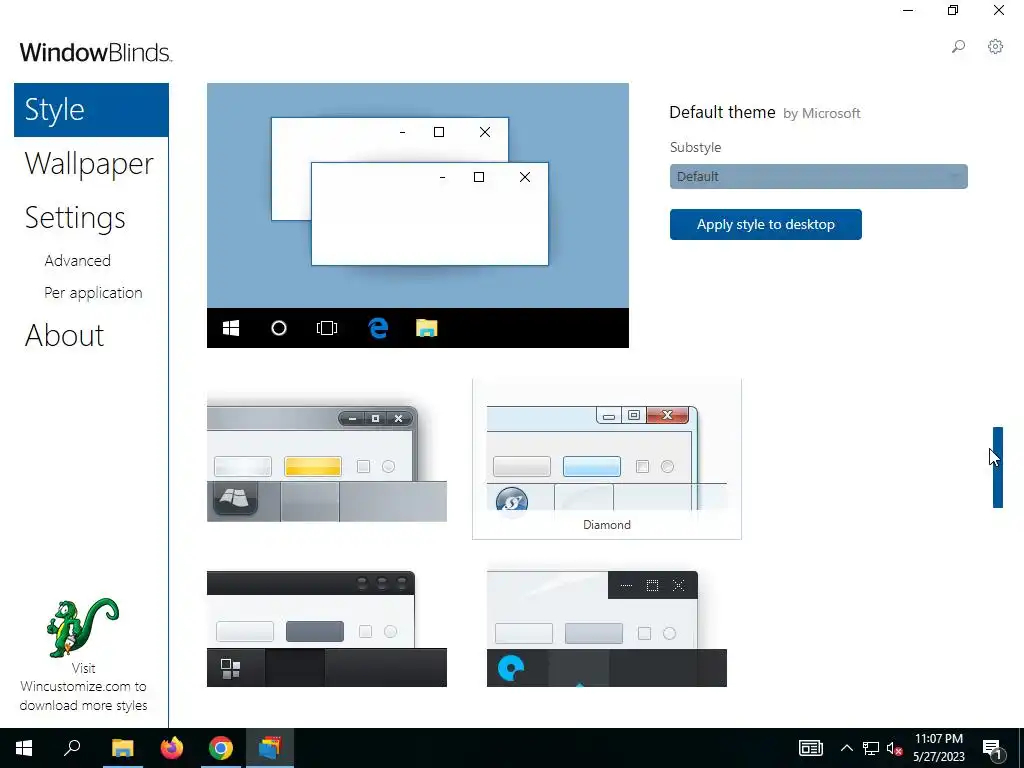Visit Wincustomize.com to download more styles
The width and height of the screenshot is (1024, 768).
click(x=84, y=687)
